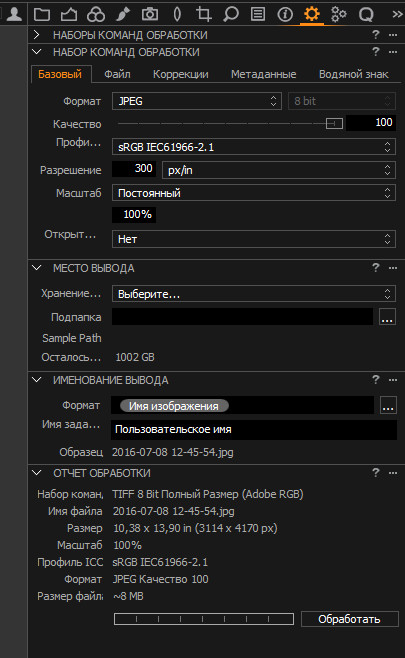Switch to the Metadata info tool tab
The width and height of the screenshot is (405, 658).
[x=285, y=14]
